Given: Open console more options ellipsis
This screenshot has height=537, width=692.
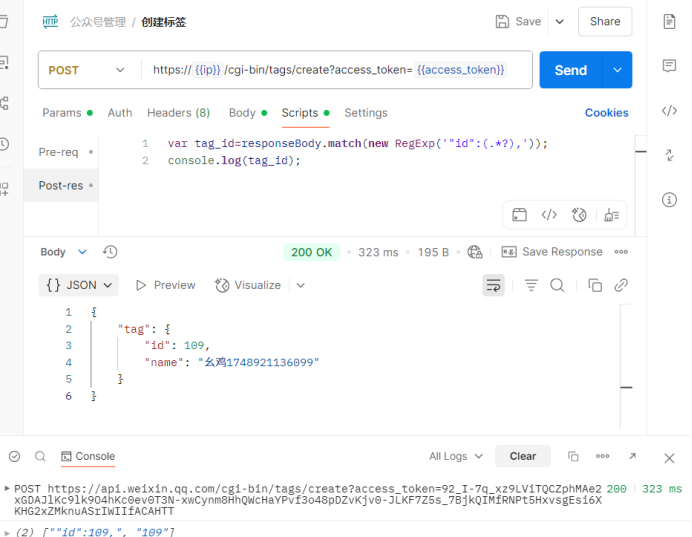Looking at the screenshot, I should click(602, 456).
